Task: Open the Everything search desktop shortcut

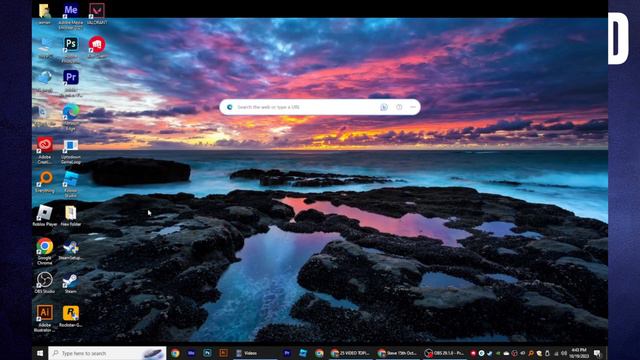Action: point(44,182)
